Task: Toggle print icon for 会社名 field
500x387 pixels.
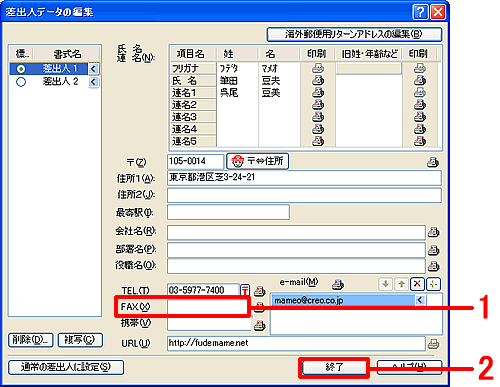Action: coord(433,232)
